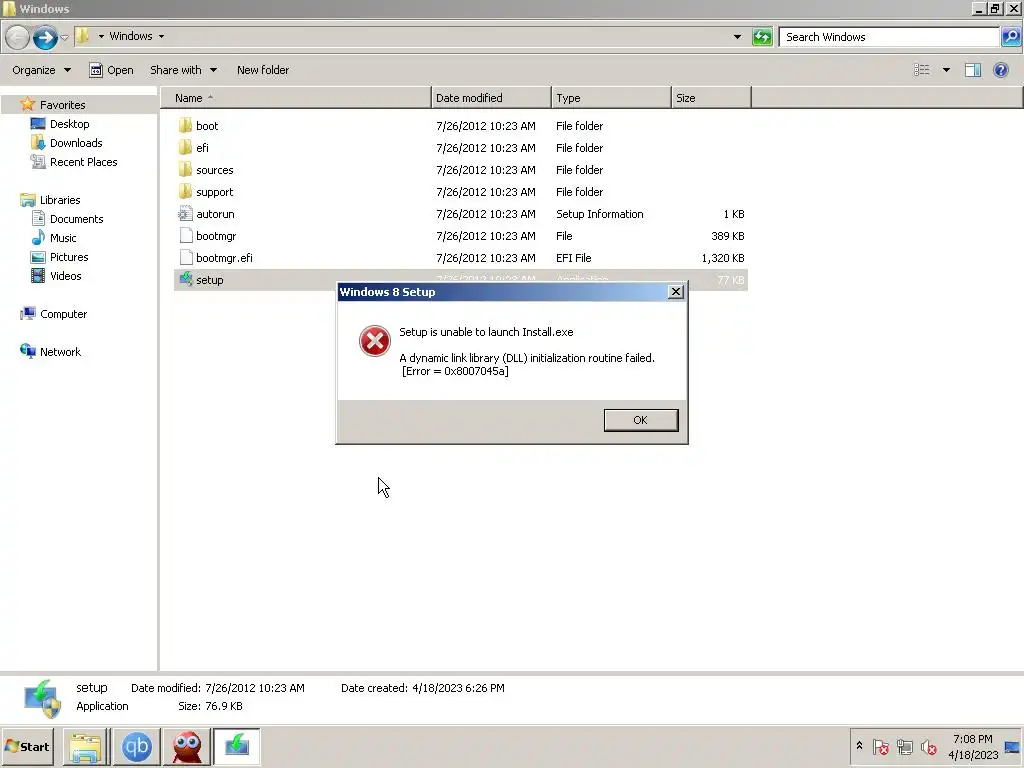Click the error message text in dialog
This screenshot has width=1024, height=768.
tap(527, 351)
